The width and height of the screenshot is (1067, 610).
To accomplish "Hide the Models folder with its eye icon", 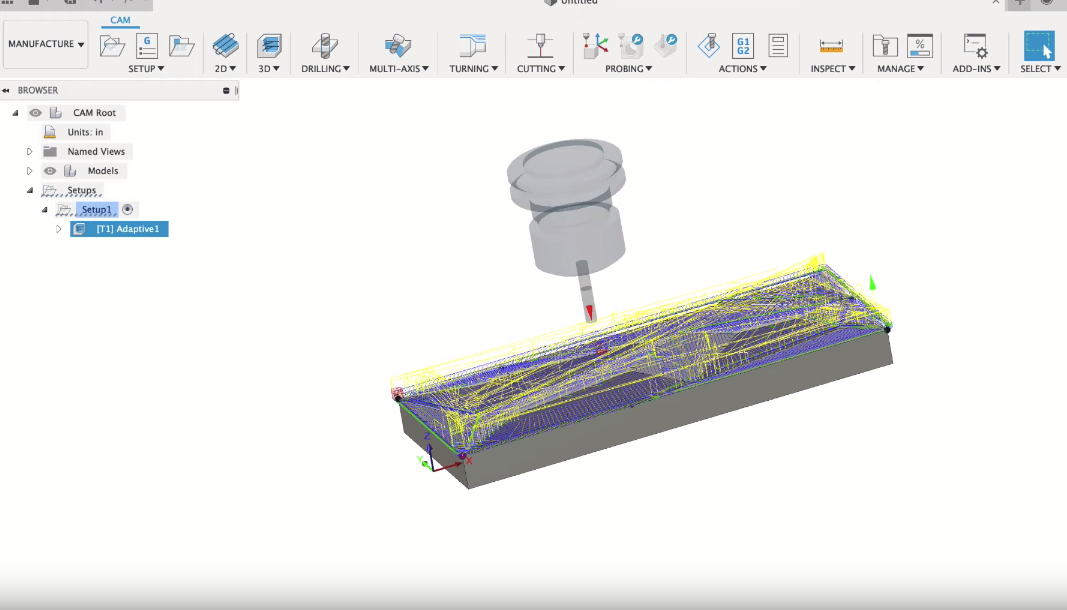I will (x=49, y=170).
